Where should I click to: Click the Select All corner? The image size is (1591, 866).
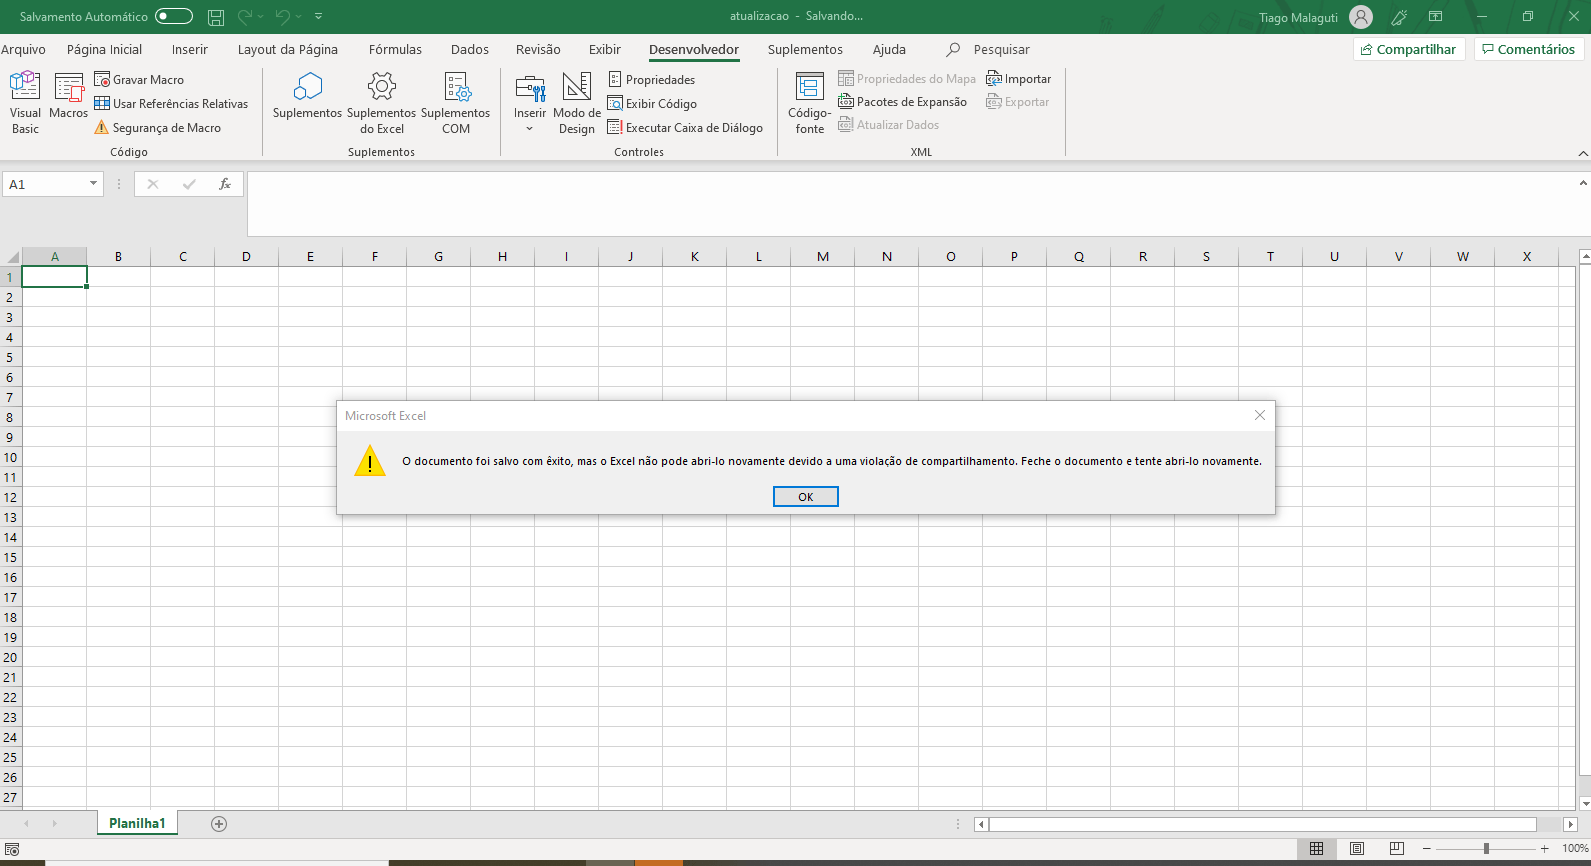(11, 256)
